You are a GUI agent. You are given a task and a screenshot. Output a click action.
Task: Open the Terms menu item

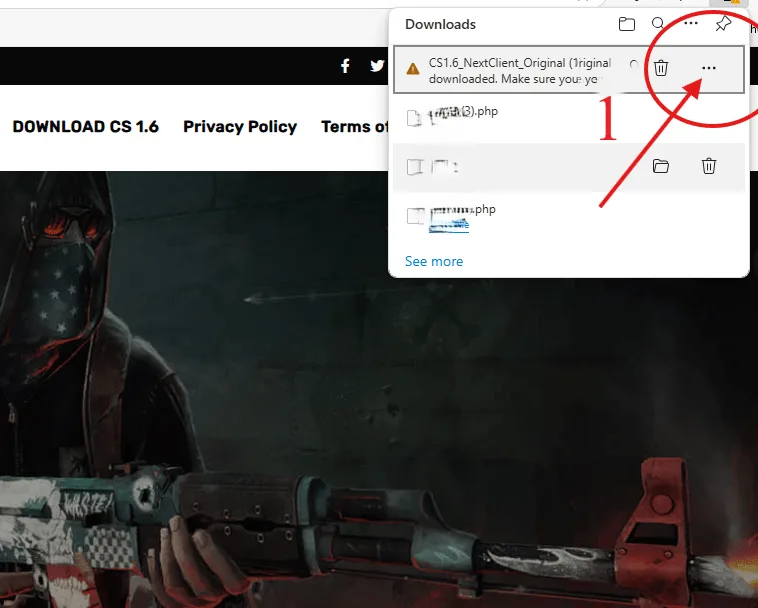355,127
